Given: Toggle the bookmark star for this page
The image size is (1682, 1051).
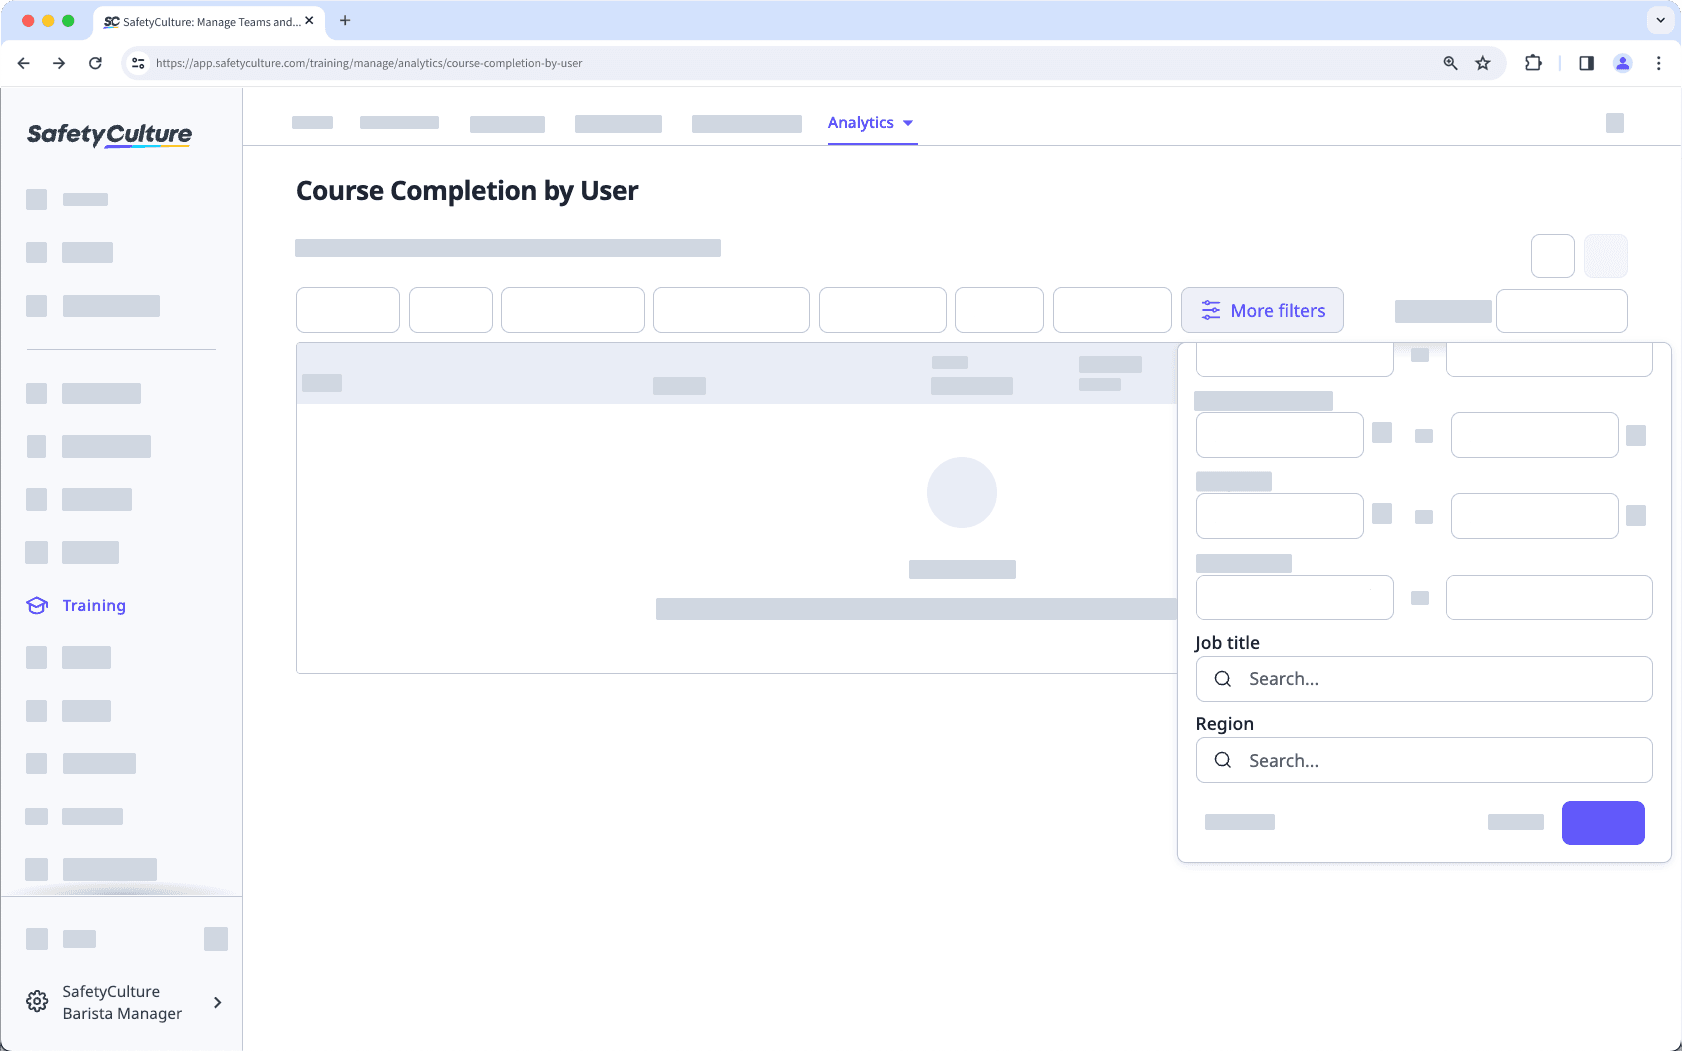Looking at the screenshot, I should [x=1482, y=62].
